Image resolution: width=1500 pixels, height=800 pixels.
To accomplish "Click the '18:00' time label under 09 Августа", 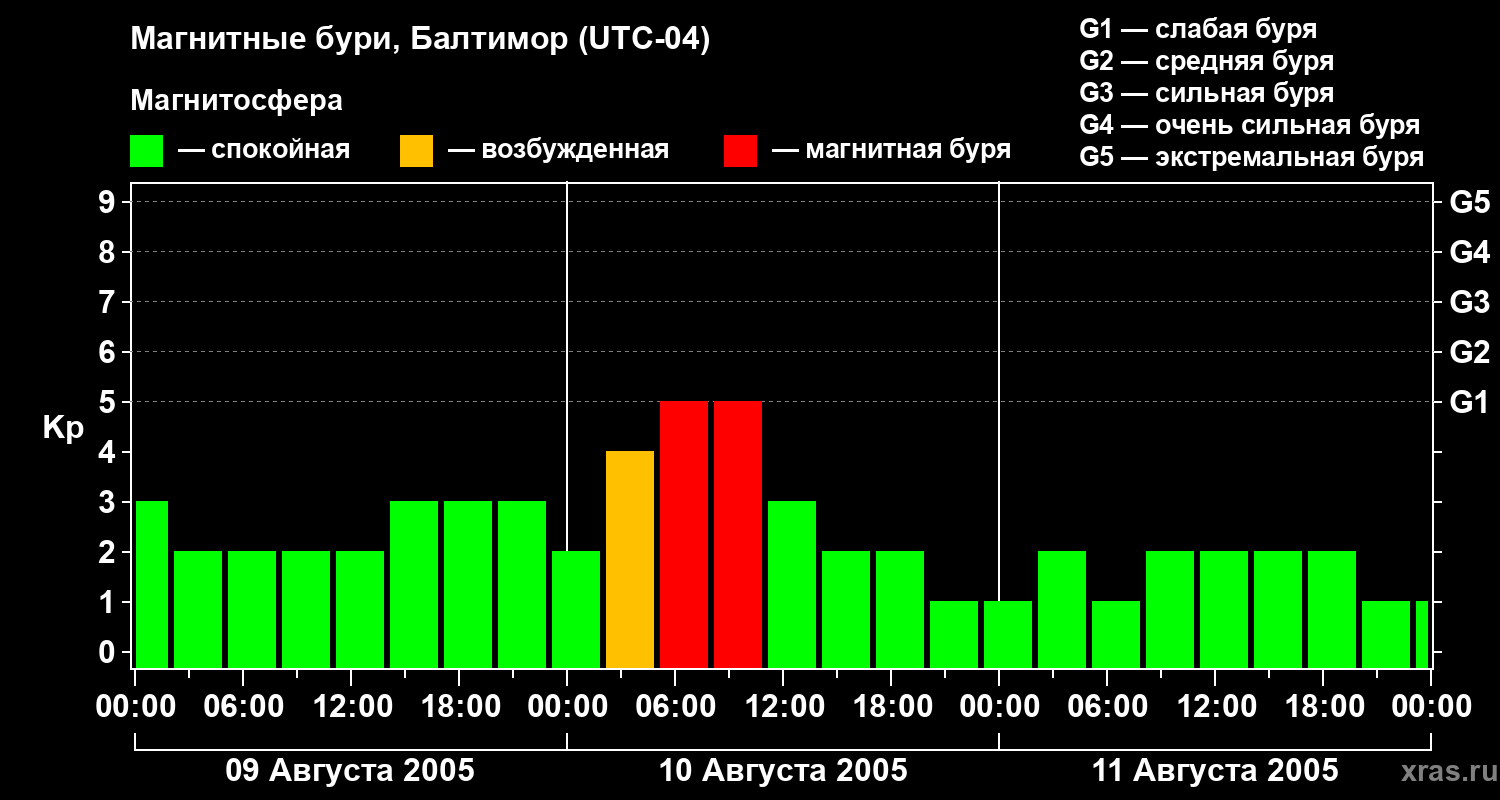I will [459, 707].
